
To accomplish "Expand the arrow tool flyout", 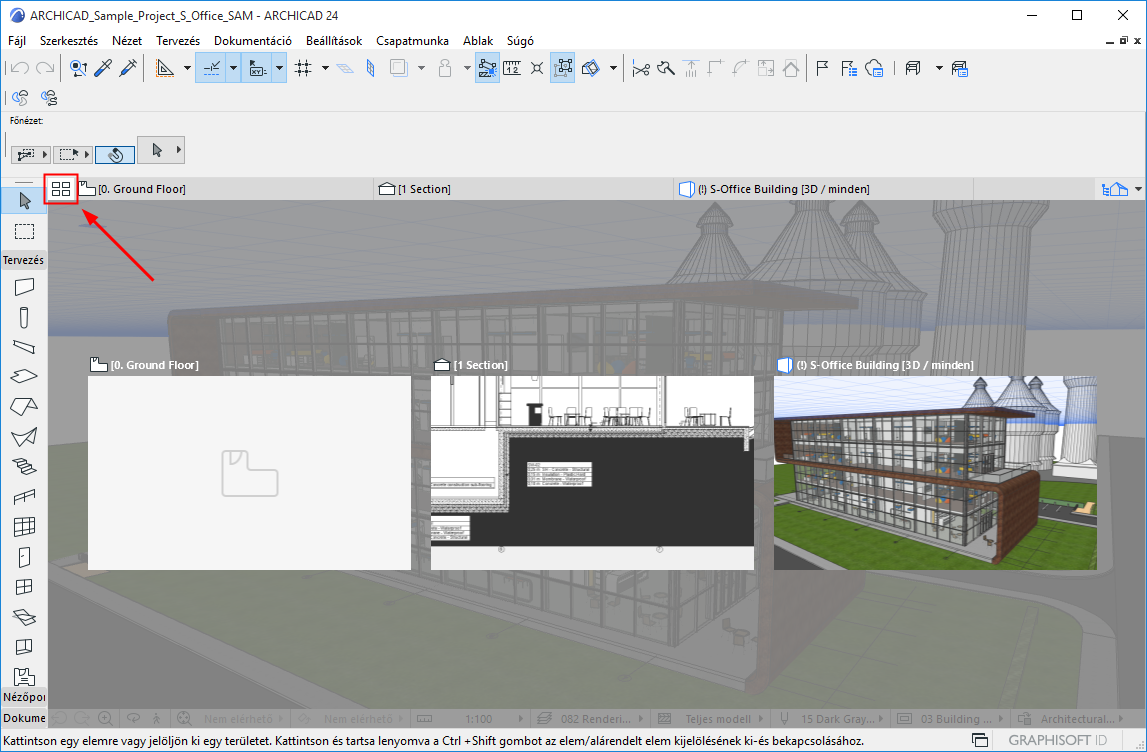I will pos(178,150).
